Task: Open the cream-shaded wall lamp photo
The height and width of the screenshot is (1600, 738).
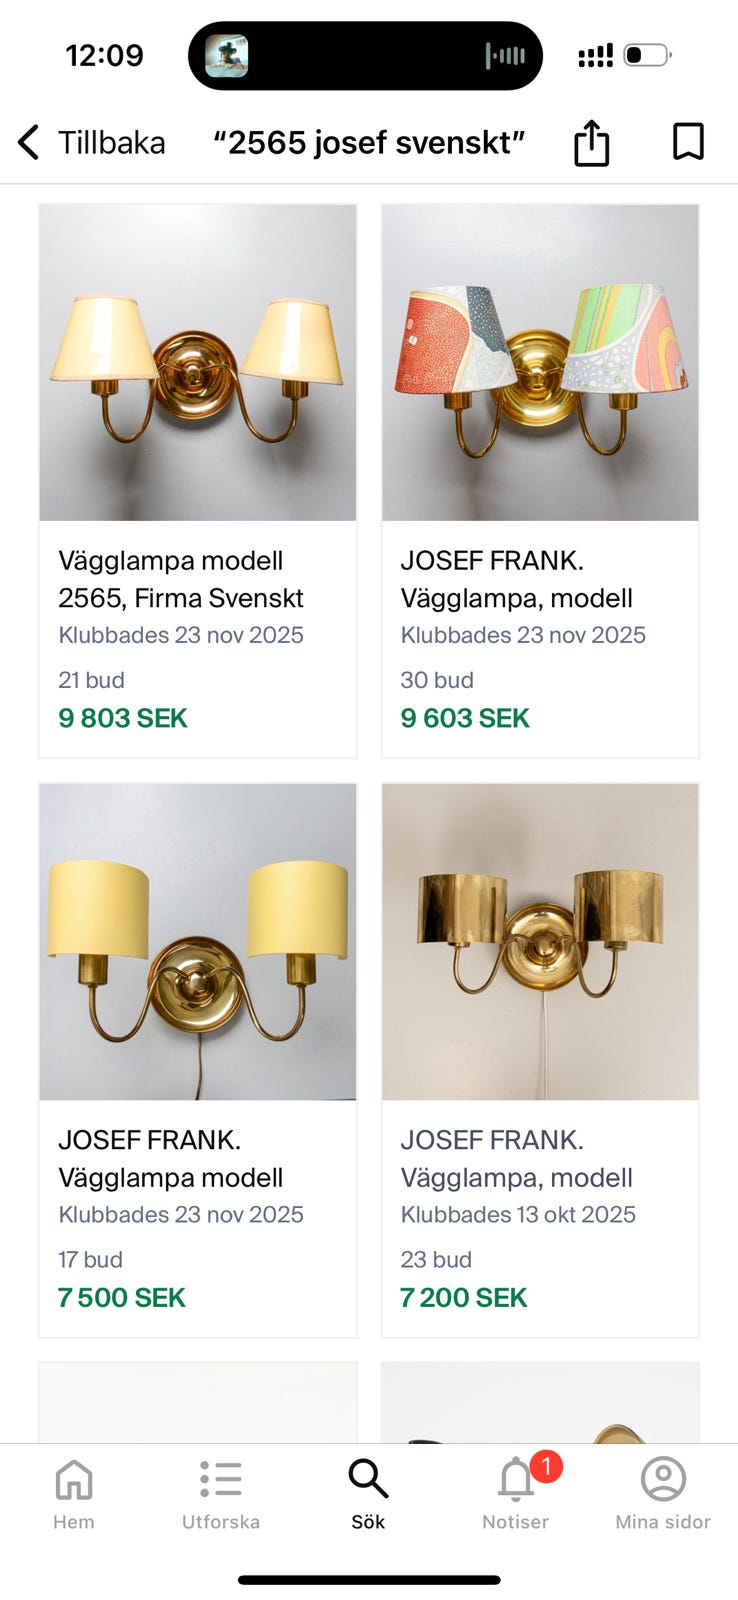Action: point(198,362)
